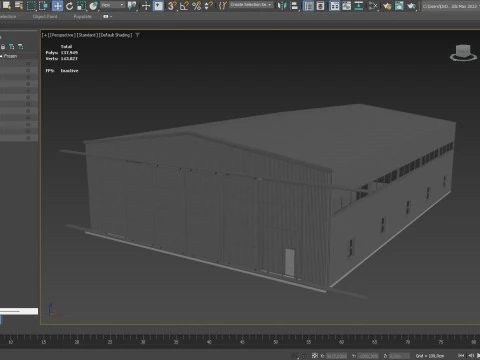Click the Render Production teapot icon
The height and width of the screenshot is (360, 480).
[x=412, y=6]
